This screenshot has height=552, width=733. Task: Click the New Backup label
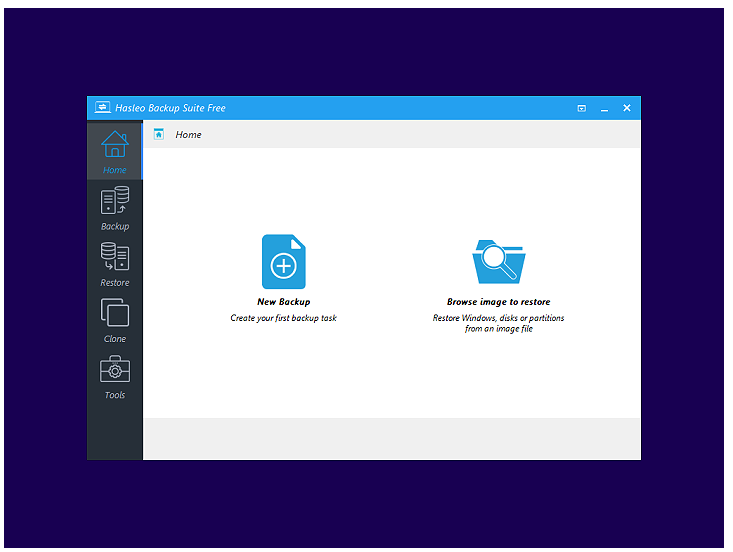(x=284, y=301)
